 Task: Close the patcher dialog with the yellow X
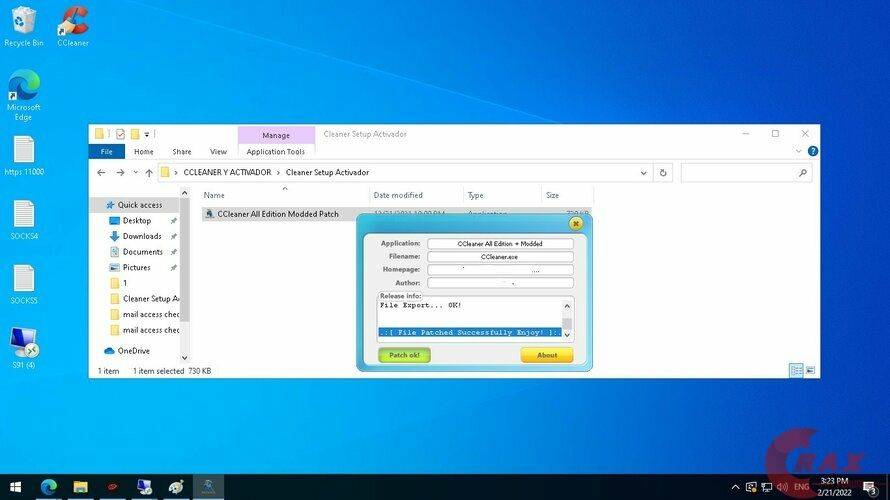576,224
